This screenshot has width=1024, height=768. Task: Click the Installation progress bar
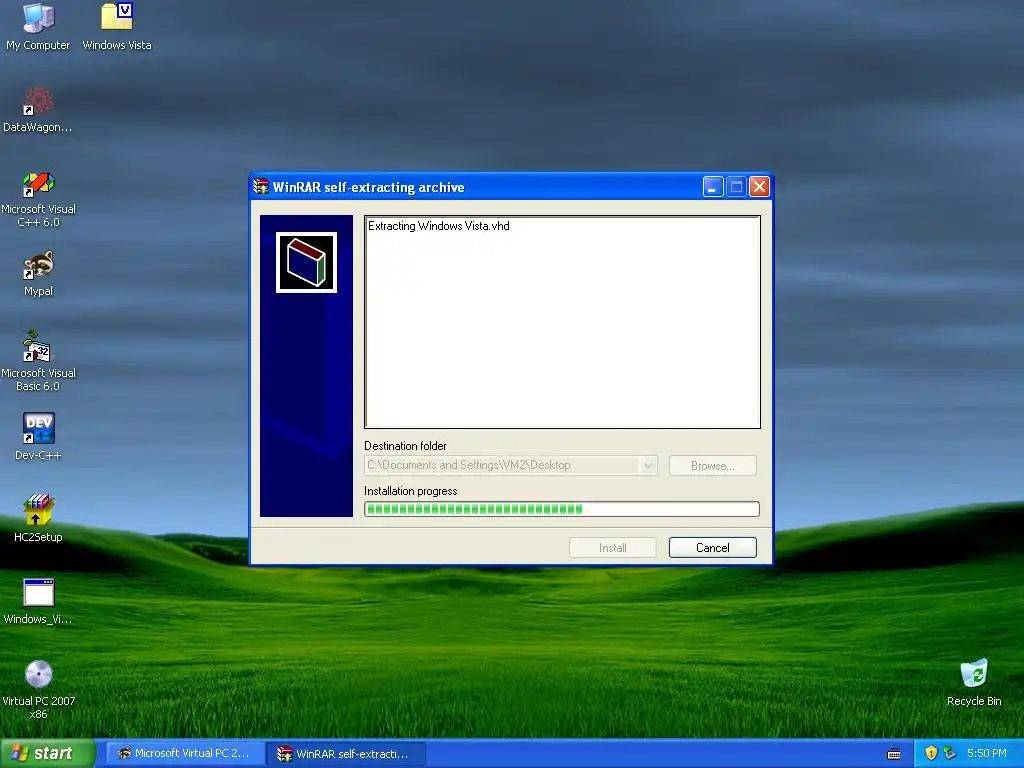tap(562, 509)
